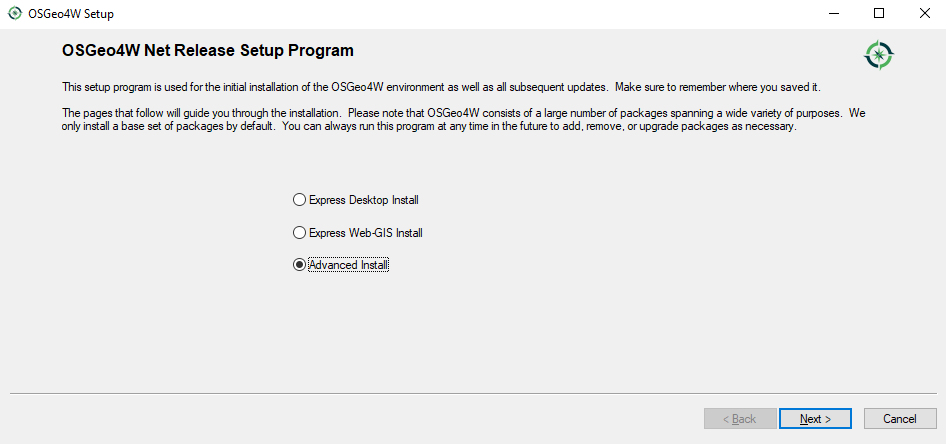Screen dimensions: 946x444
Task: Maximize the OSGeo4W Setup window
Action: 879,14
